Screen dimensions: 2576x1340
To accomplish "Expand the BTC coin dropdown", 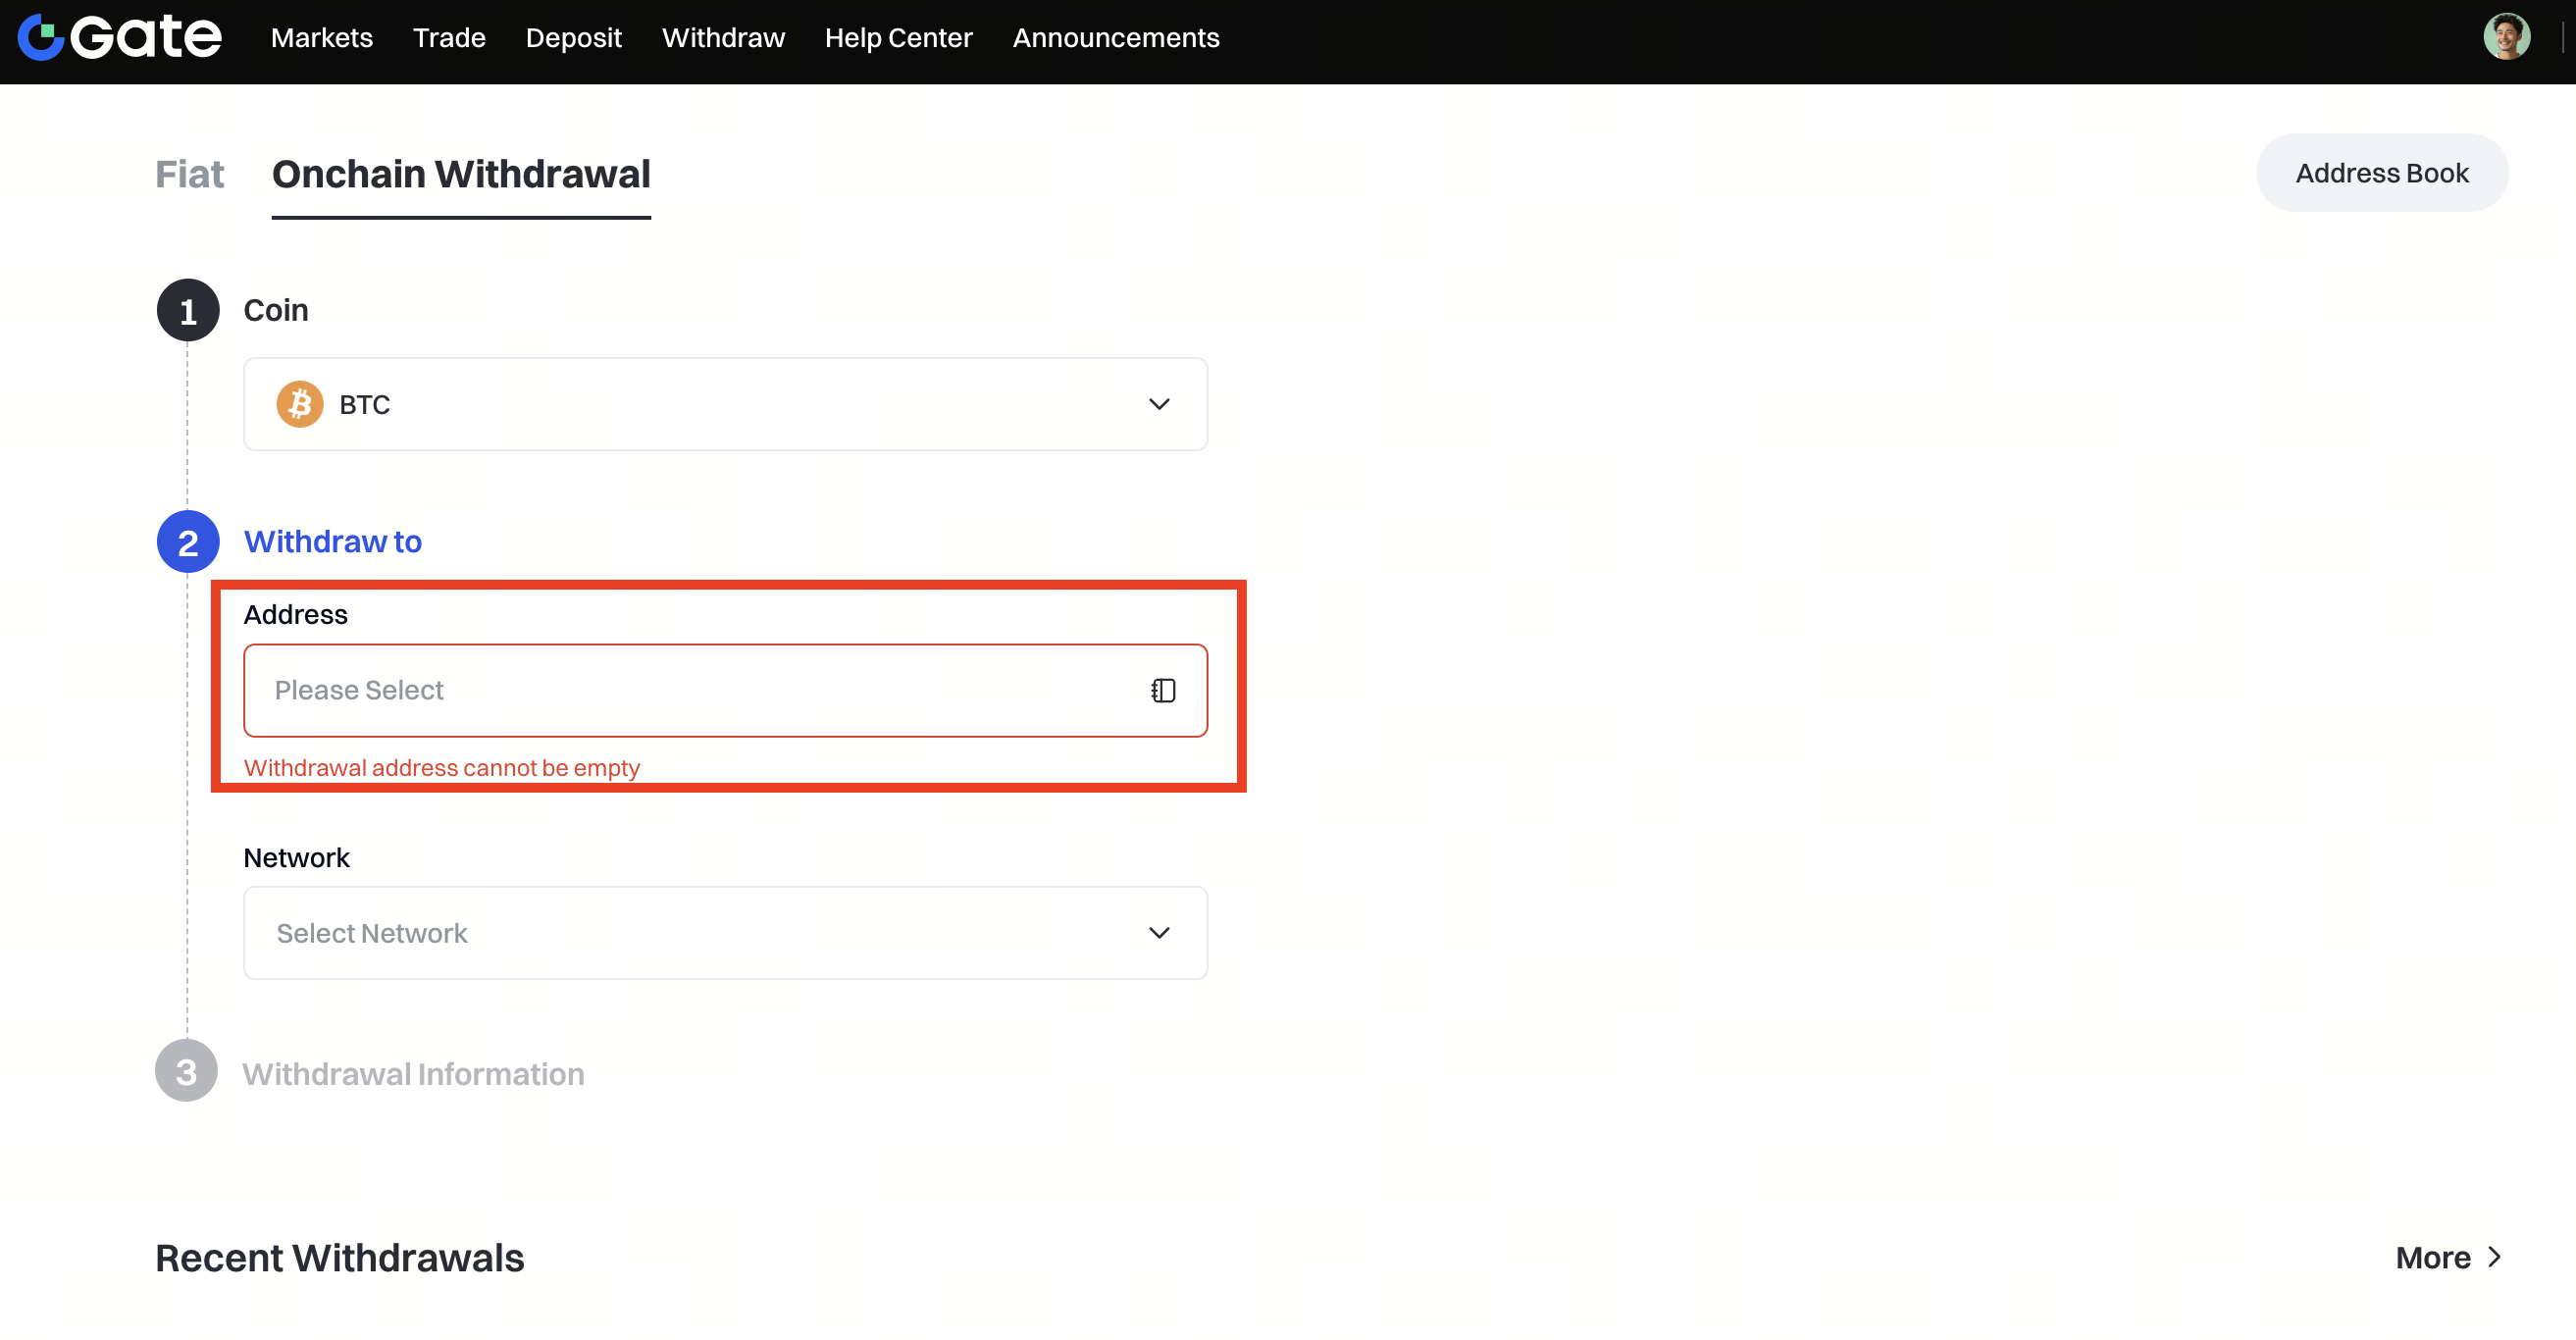I will tap(724, 404).
